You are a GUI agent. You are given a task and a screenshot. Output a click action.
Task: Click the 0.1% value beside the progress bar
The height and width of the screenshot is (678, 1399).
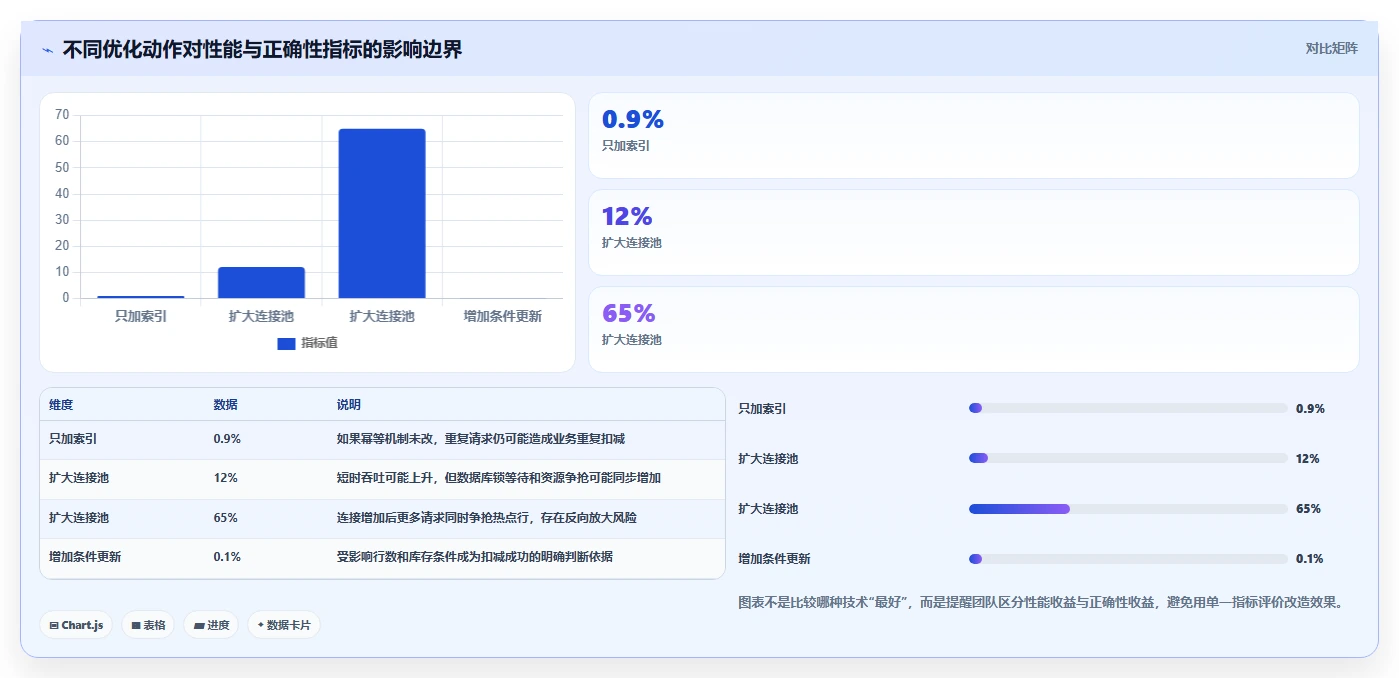[x=1310, y=559]
